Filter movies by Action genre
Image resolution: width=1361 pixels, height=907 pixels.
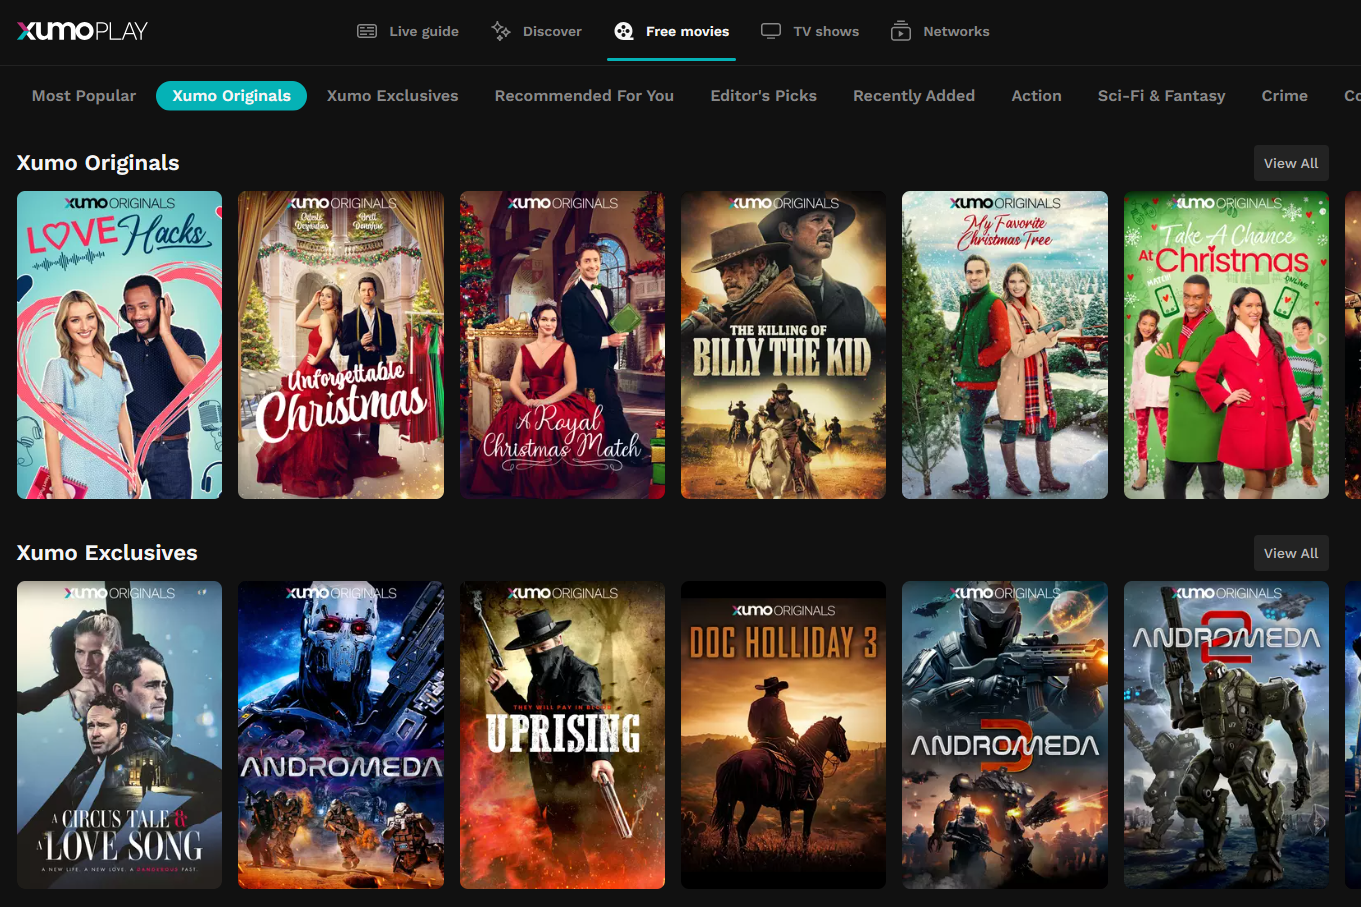tap(1036, 95)
